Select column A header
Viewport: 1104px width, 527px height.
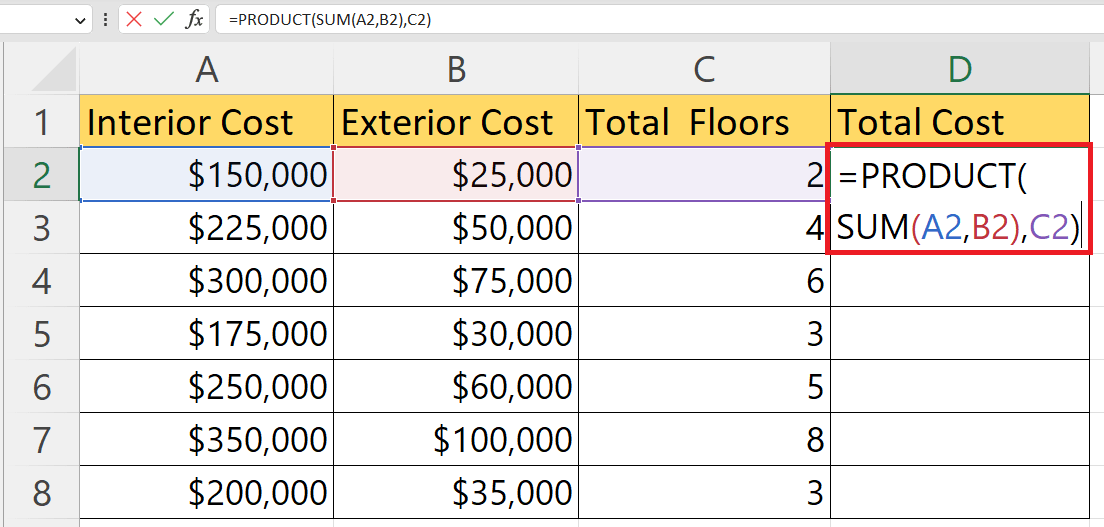206,69
